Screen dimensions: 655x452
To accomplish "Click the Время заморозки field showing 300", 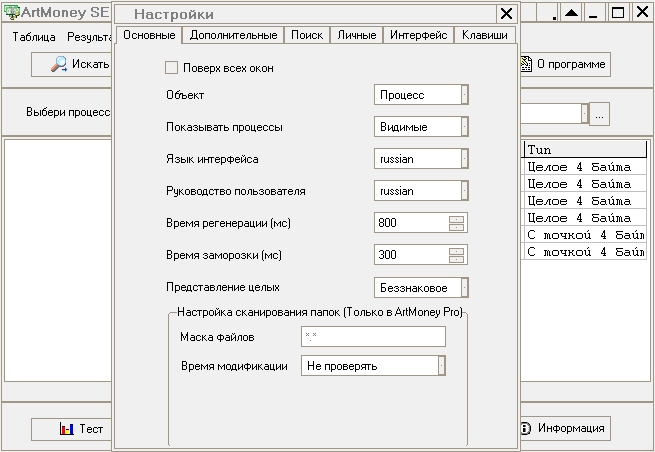I will tap(411, 255).
